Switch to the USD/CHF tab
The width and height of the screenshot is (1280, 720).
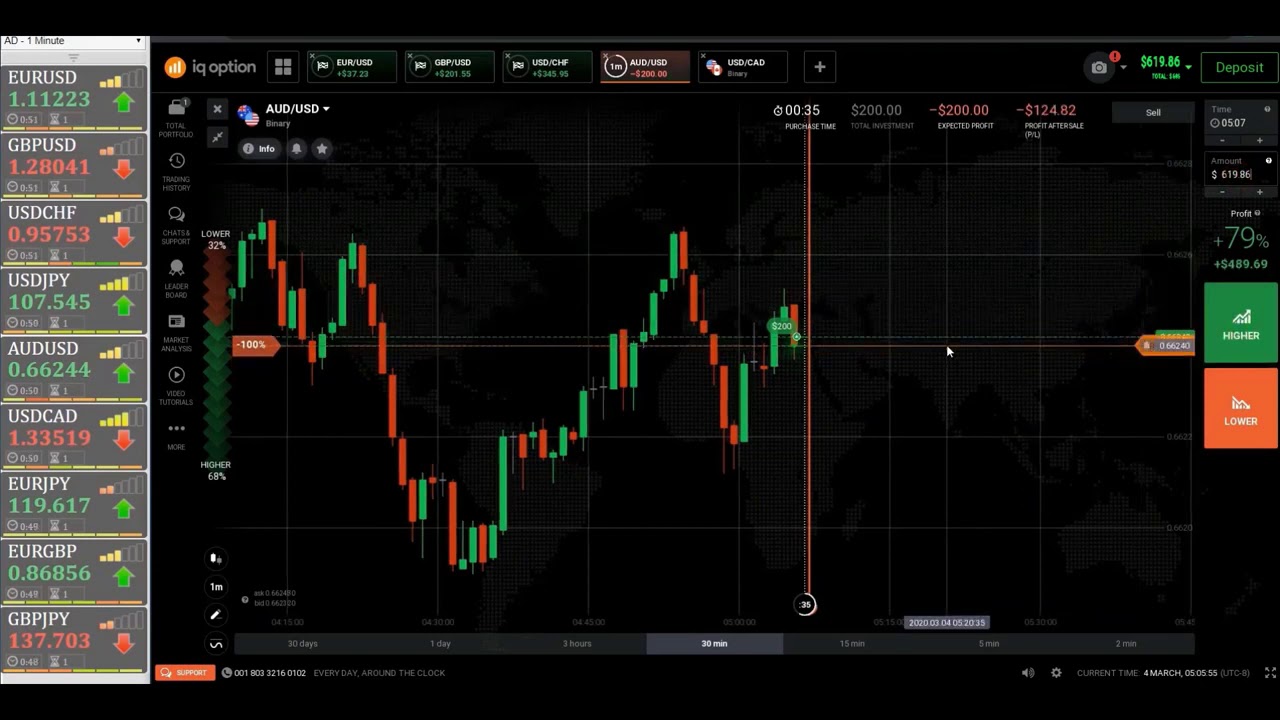[x=546, y=67]
